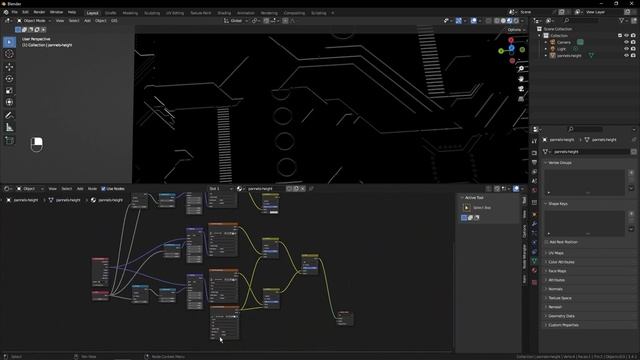
Task: Select the Add Cube tool
Action: pos(9,141)
